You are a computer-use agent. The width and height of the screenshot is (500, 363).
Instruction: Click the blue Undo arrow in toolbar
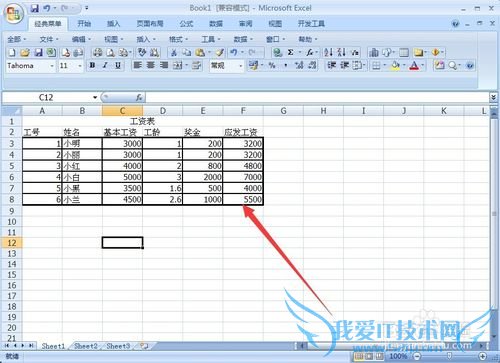pyautogui.click(x=234, y=52)
